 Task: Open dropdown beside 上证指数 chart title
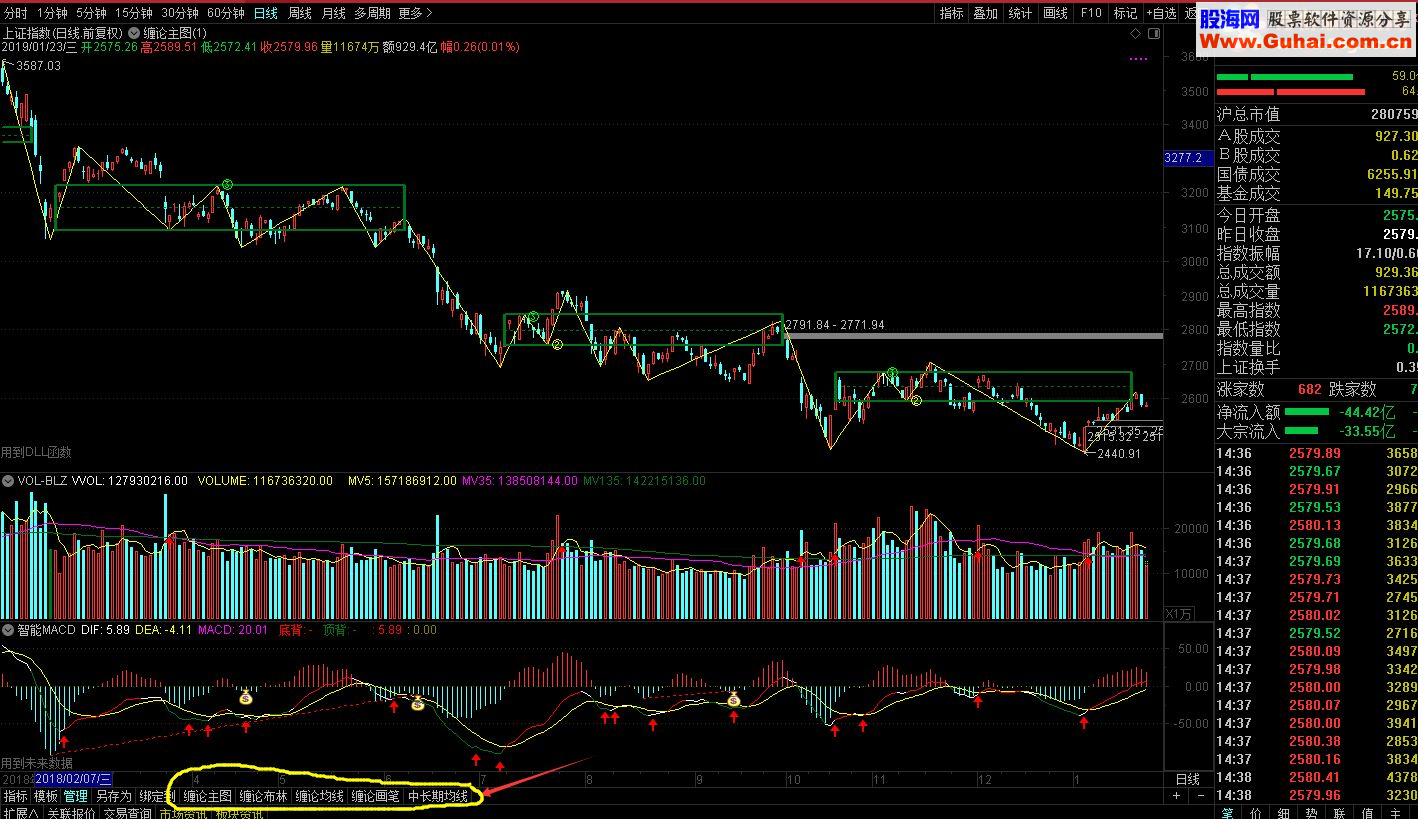(134, 33)
